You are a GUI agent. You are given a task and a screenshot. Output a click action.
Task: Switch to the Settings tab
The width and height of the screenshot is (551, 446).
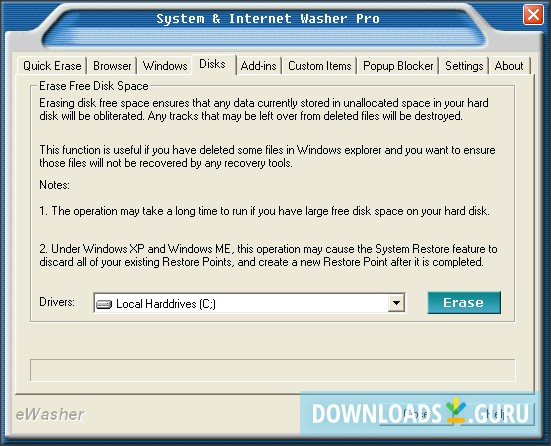coord(464,66)
